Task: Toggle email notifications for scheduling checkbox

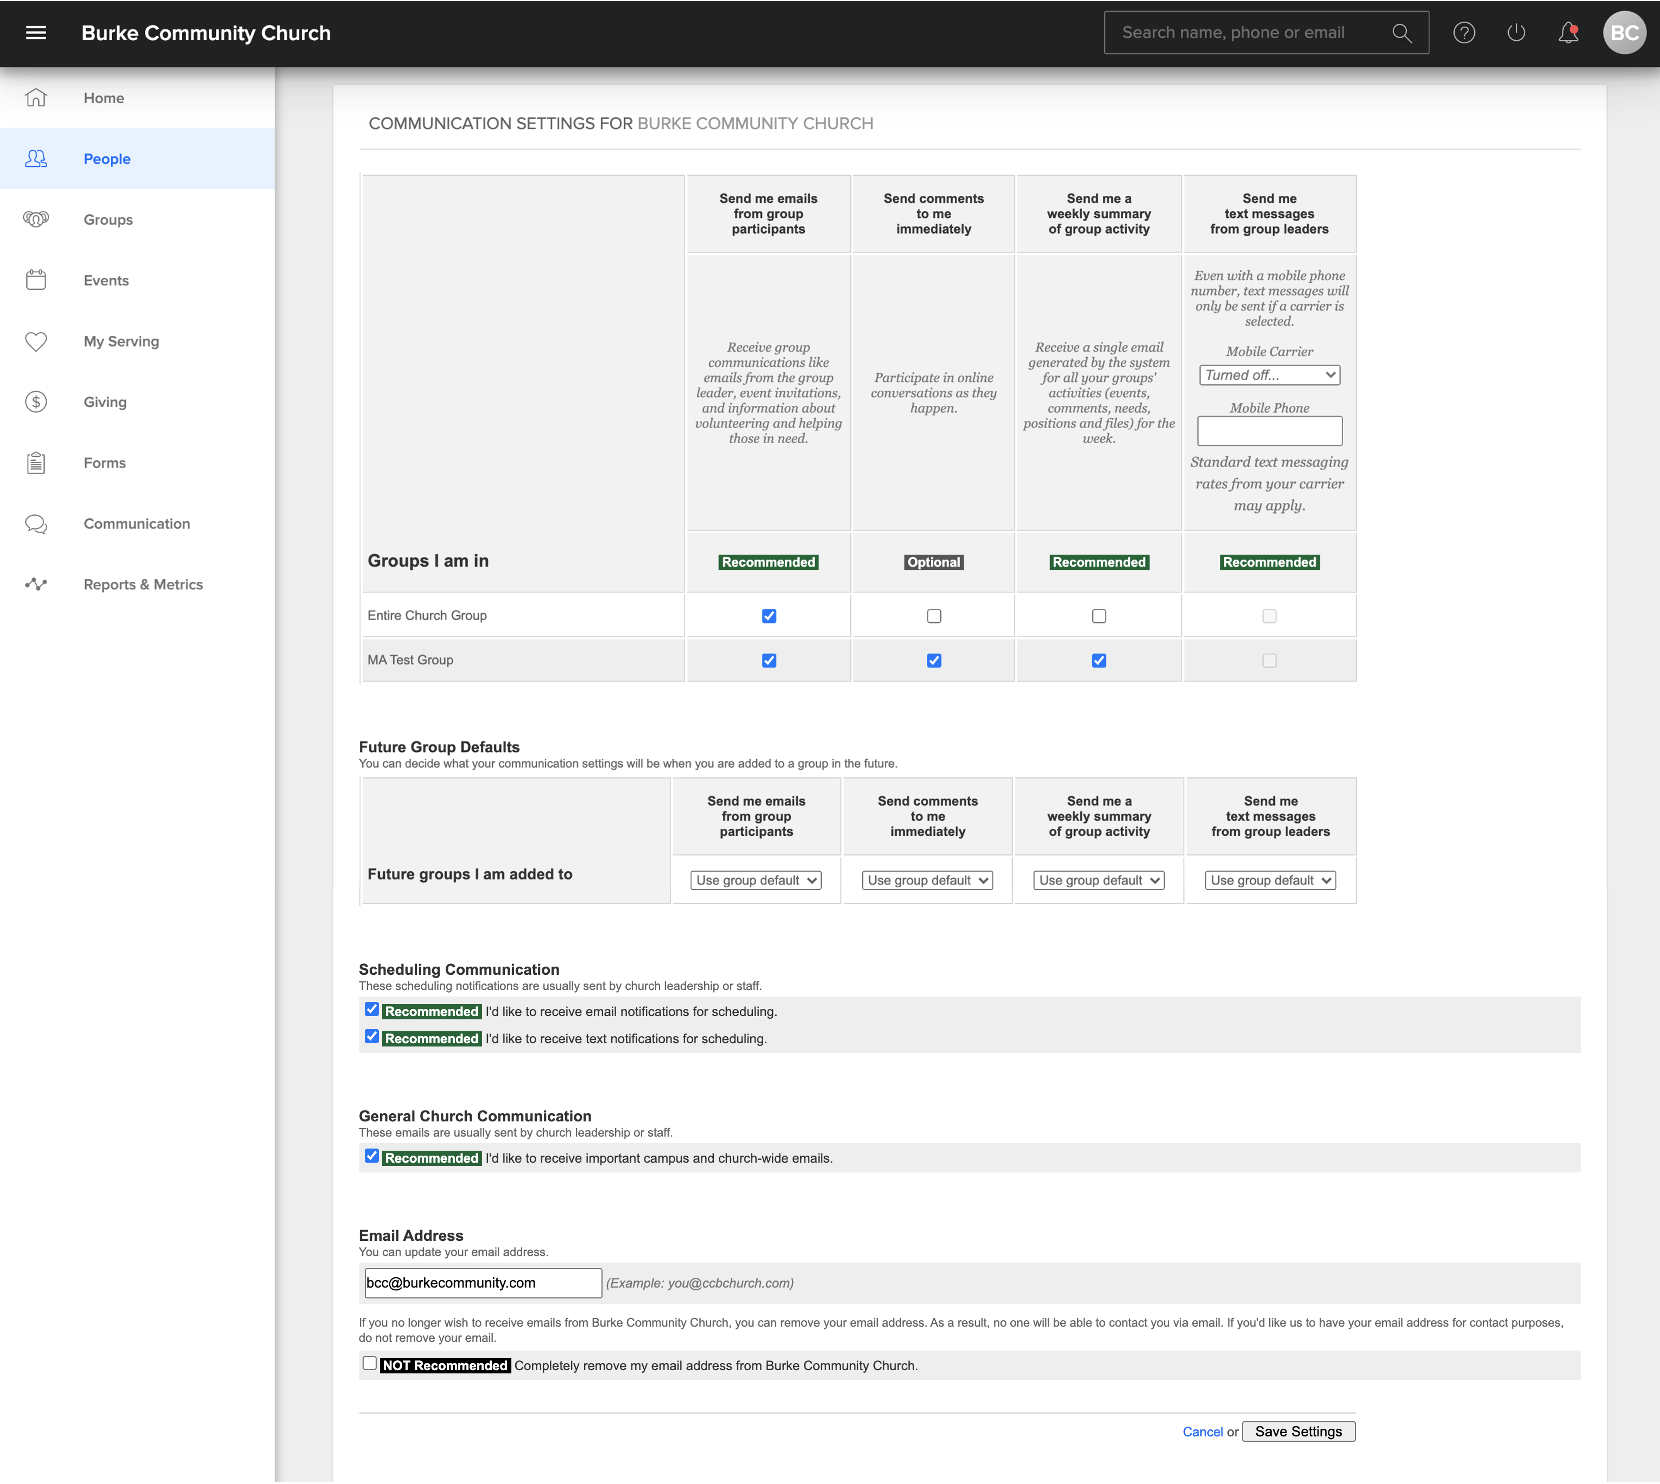Action: pos(372,1010)
